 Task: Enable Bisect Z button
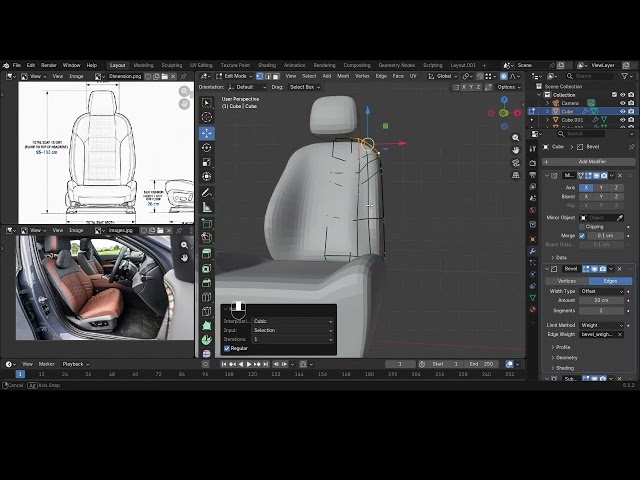click(616, 196)
